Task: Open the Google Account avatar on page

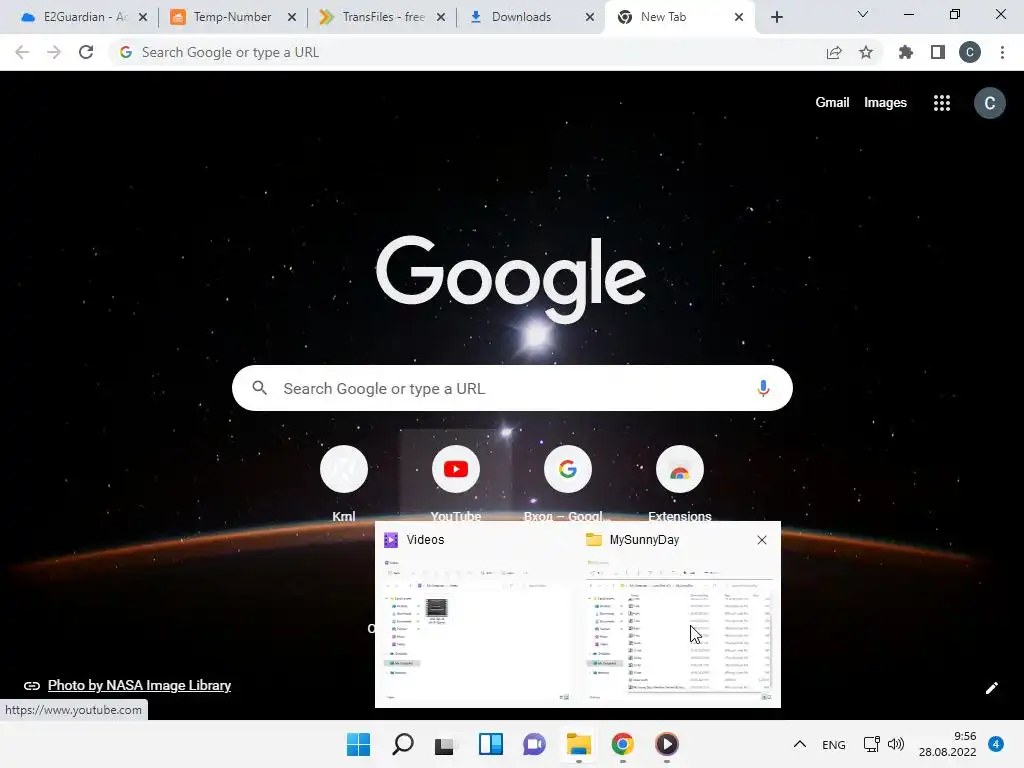Action: (989, 103)
